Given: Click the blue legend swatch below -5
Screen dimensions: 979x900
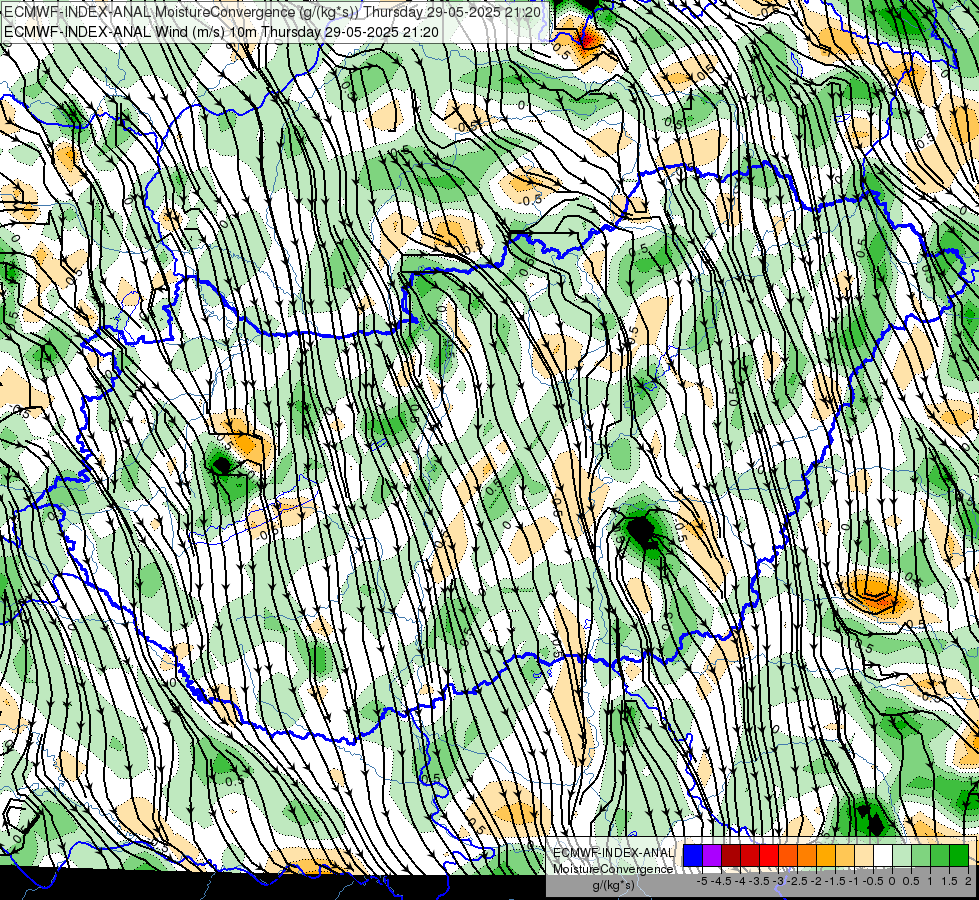Looking at the screenshot, I should tap(693, 855).
